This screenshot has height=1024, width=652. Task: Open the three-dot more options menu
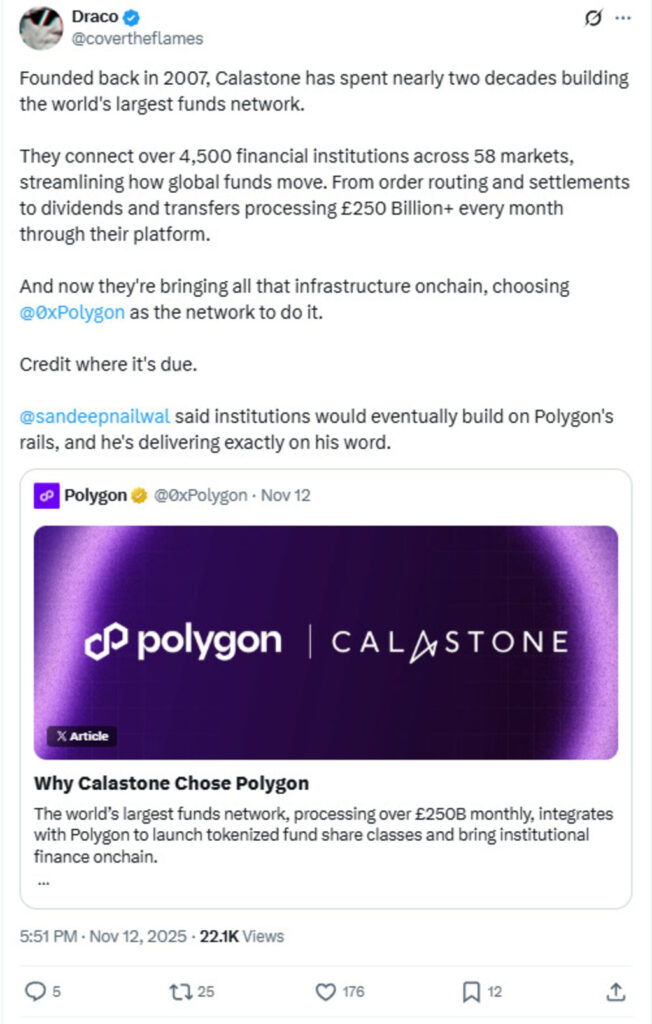[x=623, y=18]
